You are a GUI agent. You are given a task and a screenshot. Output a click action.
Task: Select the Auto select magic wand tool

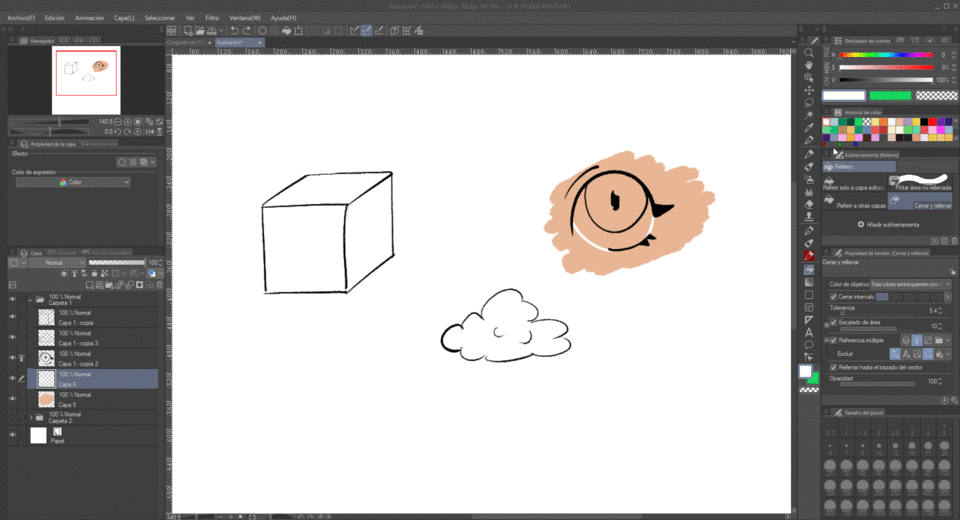click(809, 115)
